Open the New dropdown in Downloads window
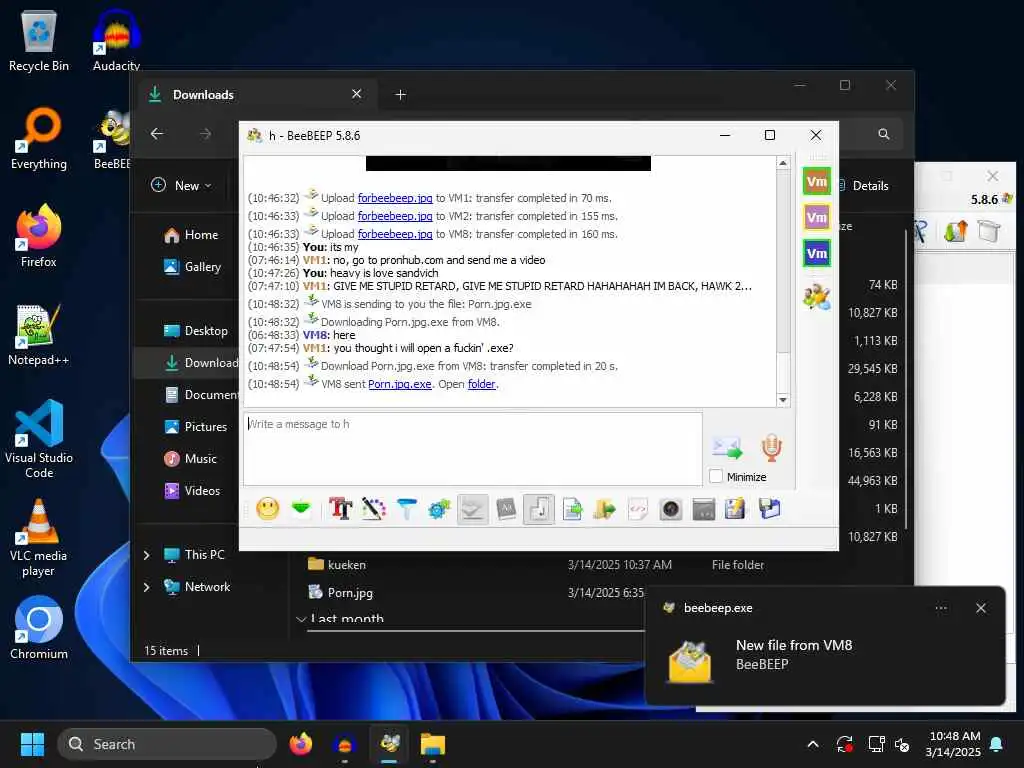The height and width of the screenshot is (768, 1024). 181,185
